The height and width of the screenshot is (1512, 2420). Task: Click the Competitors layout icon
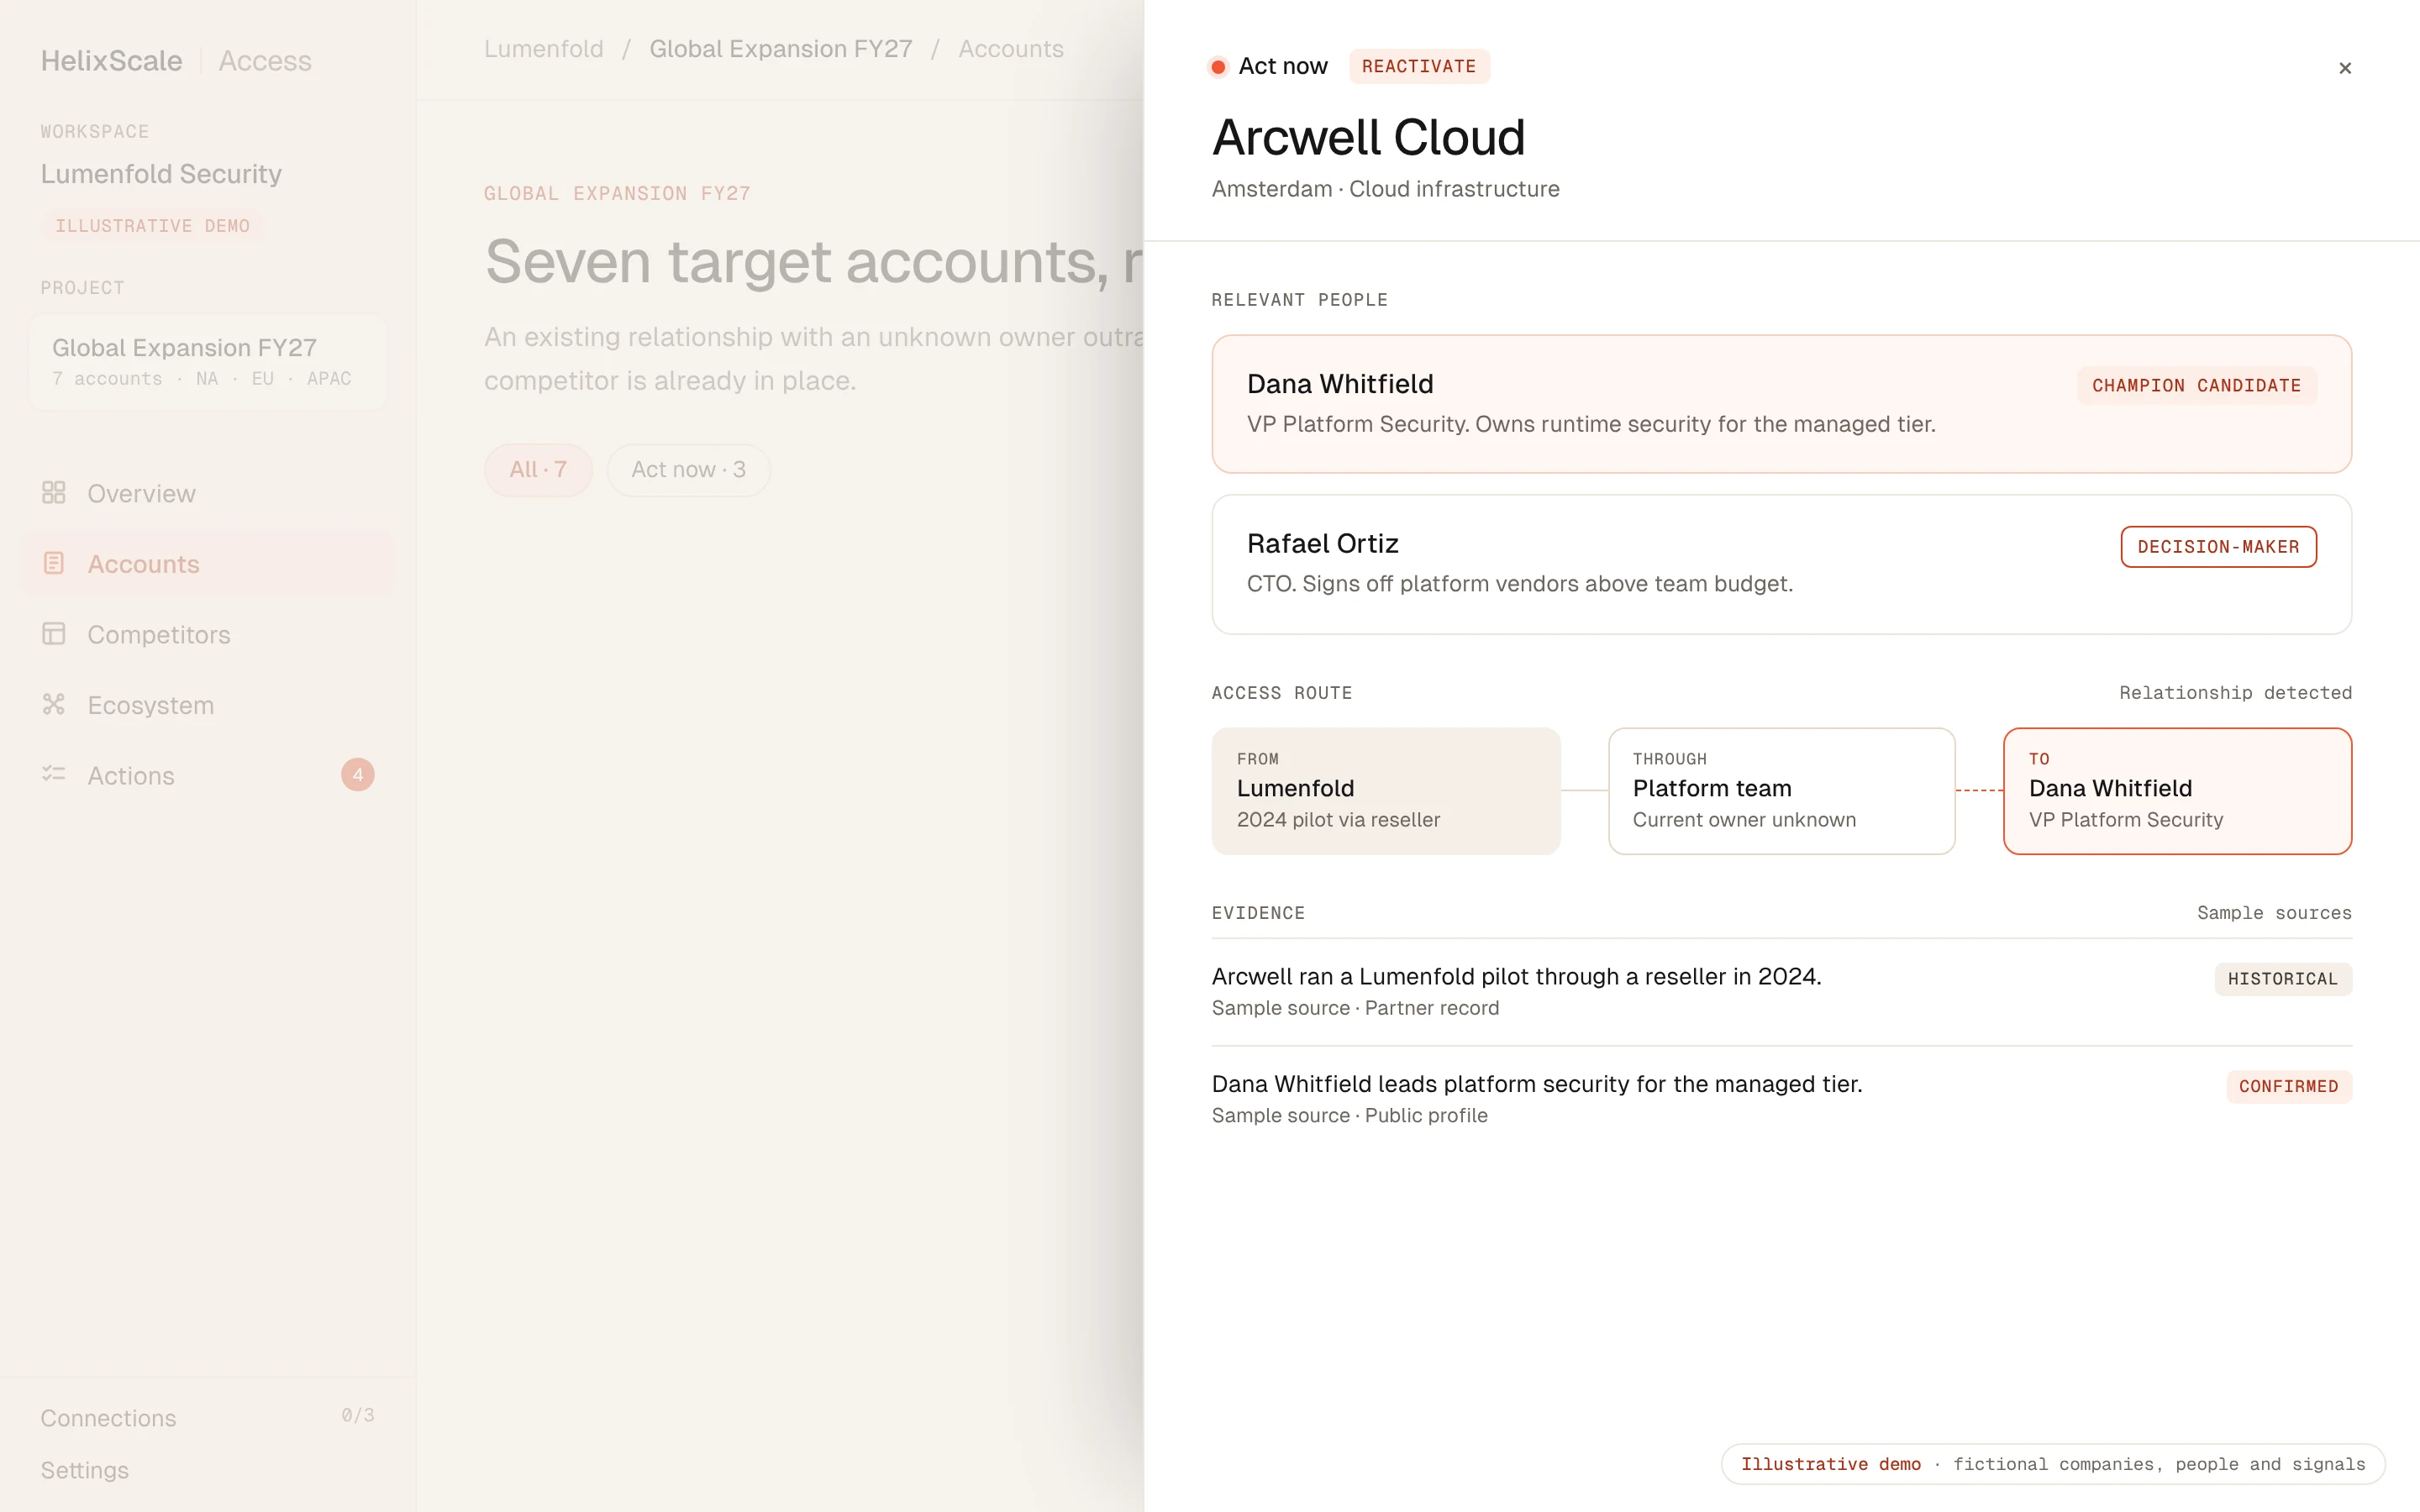[x=54, y=634]
